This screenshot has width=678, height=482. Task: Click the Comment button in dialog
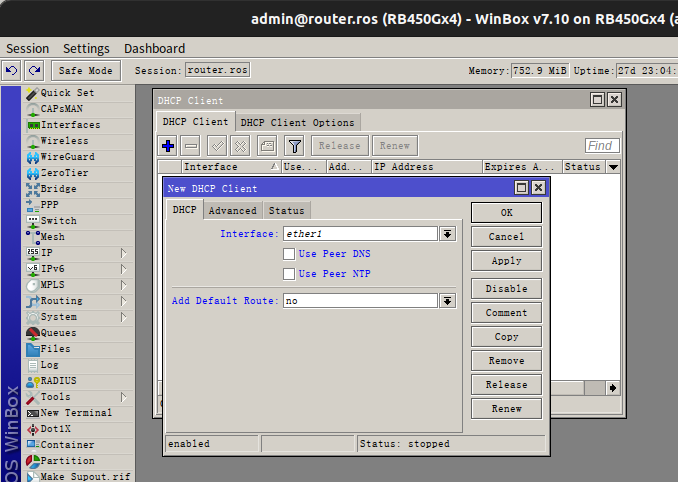click(x=506, y=313)
